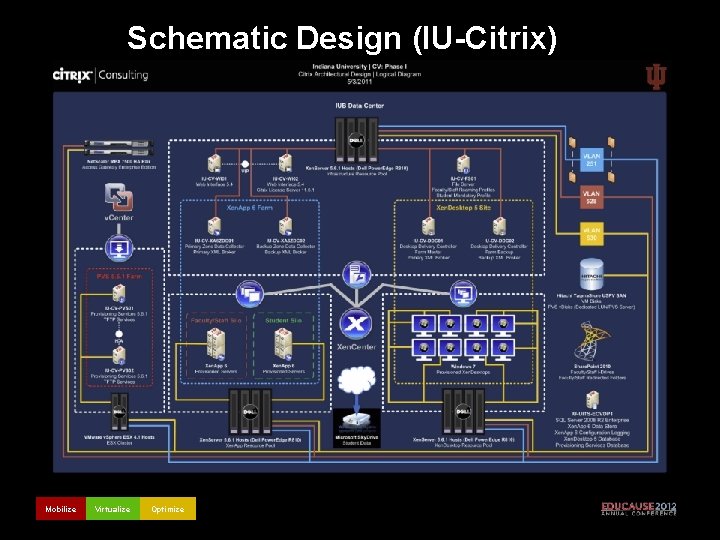The width and height of the screenshot is (720, 540).
Task: Select the VMware vSphere ESX 4.1 host server
Action: point(119,411)
